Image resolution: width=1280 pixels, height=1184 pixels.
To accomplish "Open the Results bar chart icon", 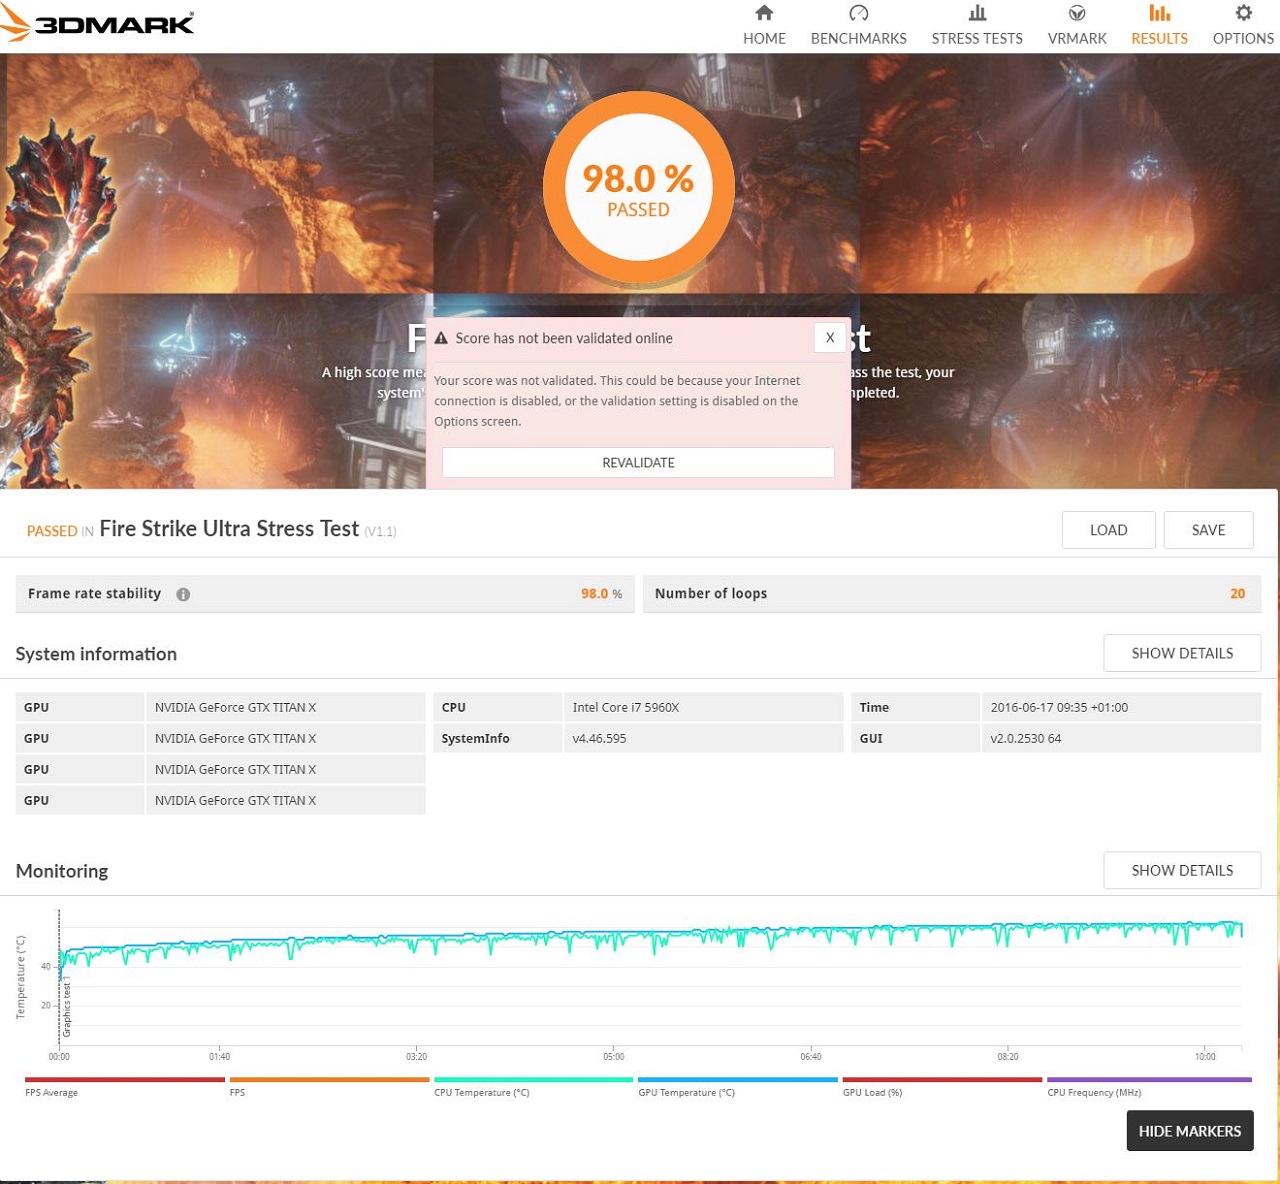I will pos(1159,13).
